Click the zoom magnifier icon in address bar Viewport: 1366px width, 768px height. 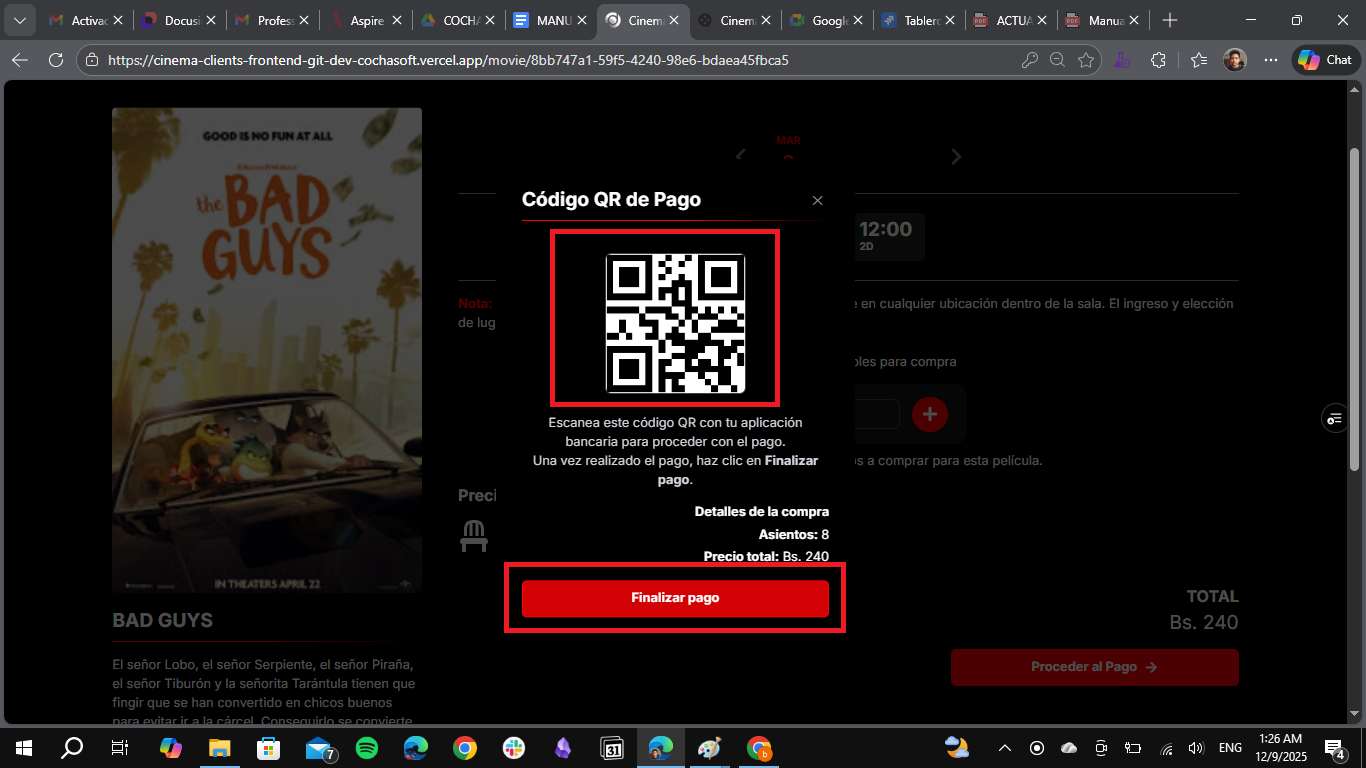1057,60
